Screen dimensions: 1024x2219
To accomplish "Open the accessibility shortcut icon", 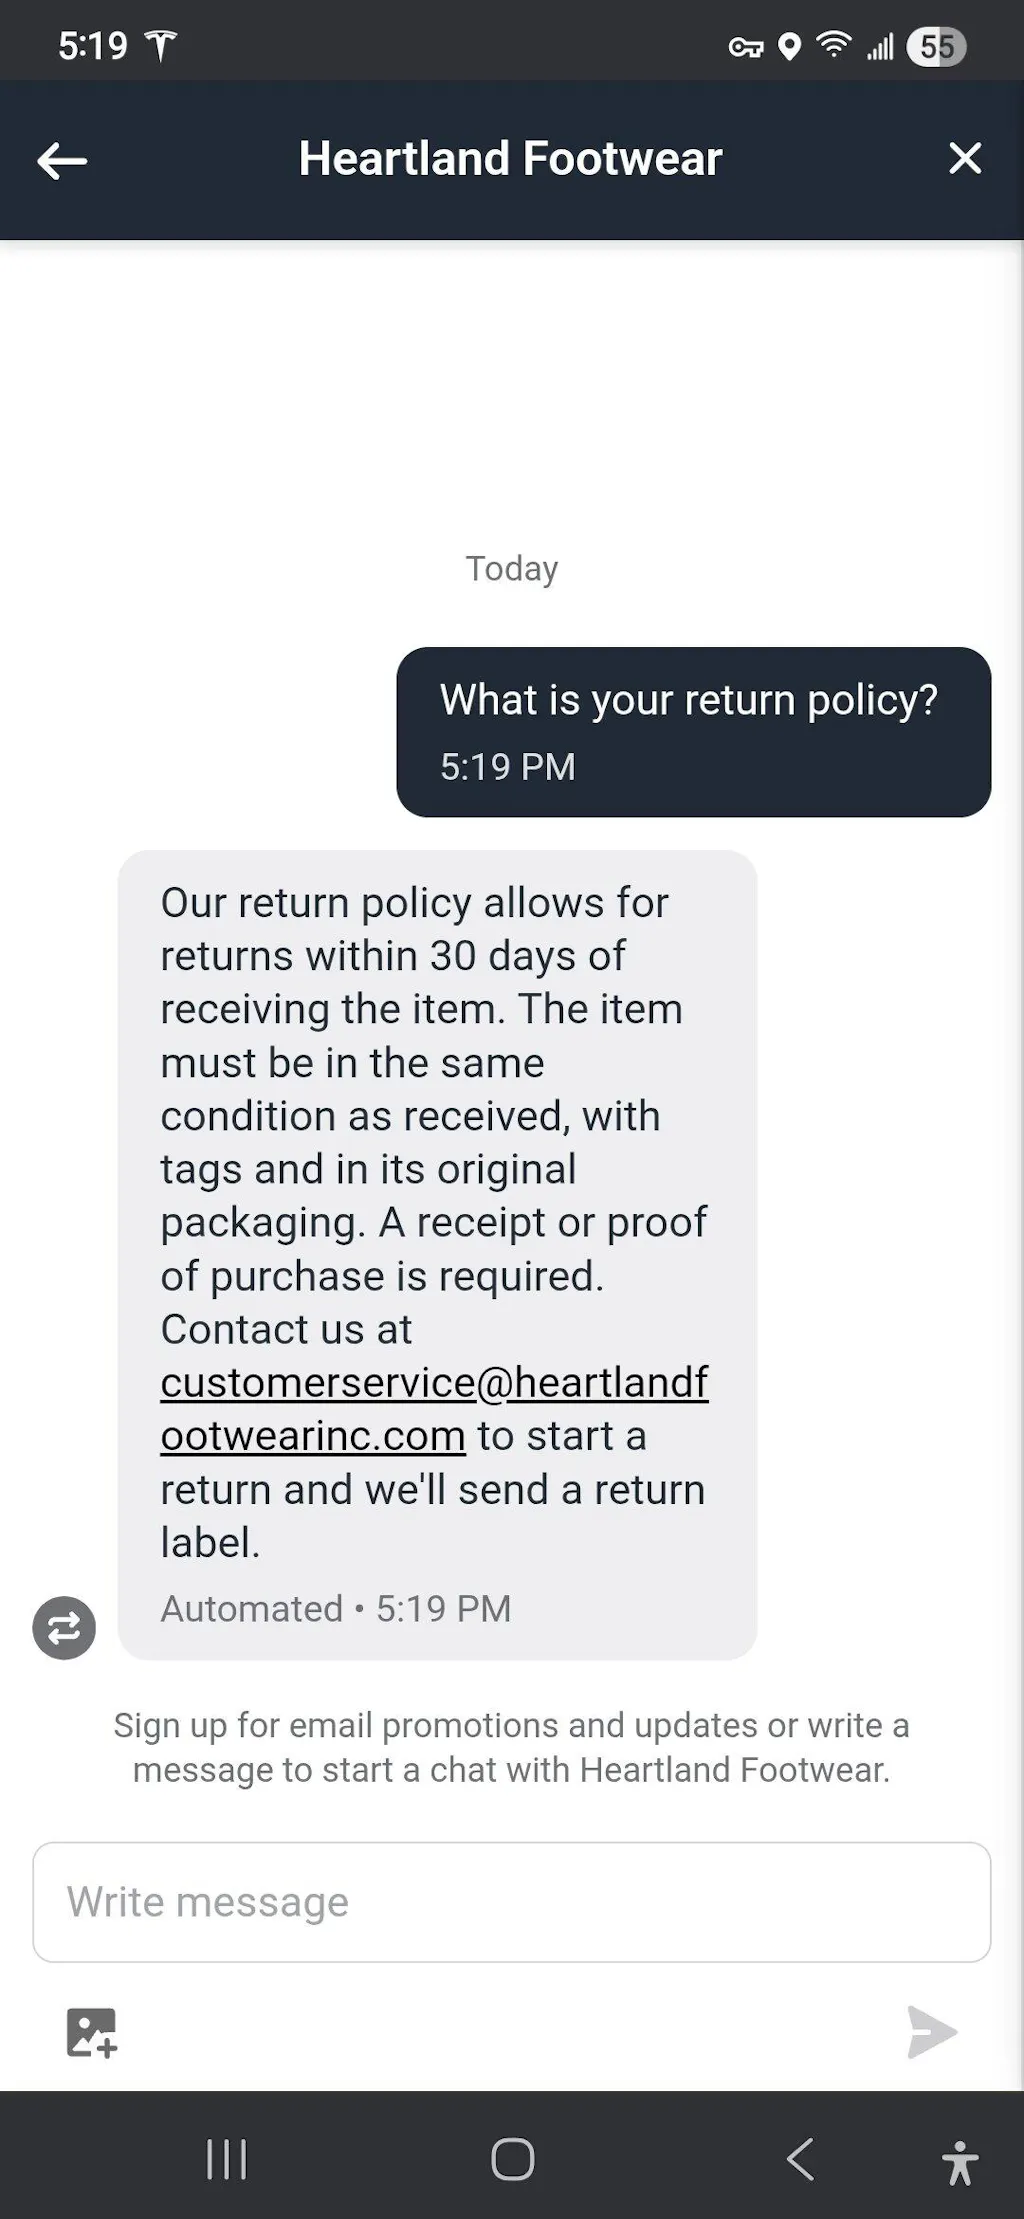I will (x=959, y=2162).
